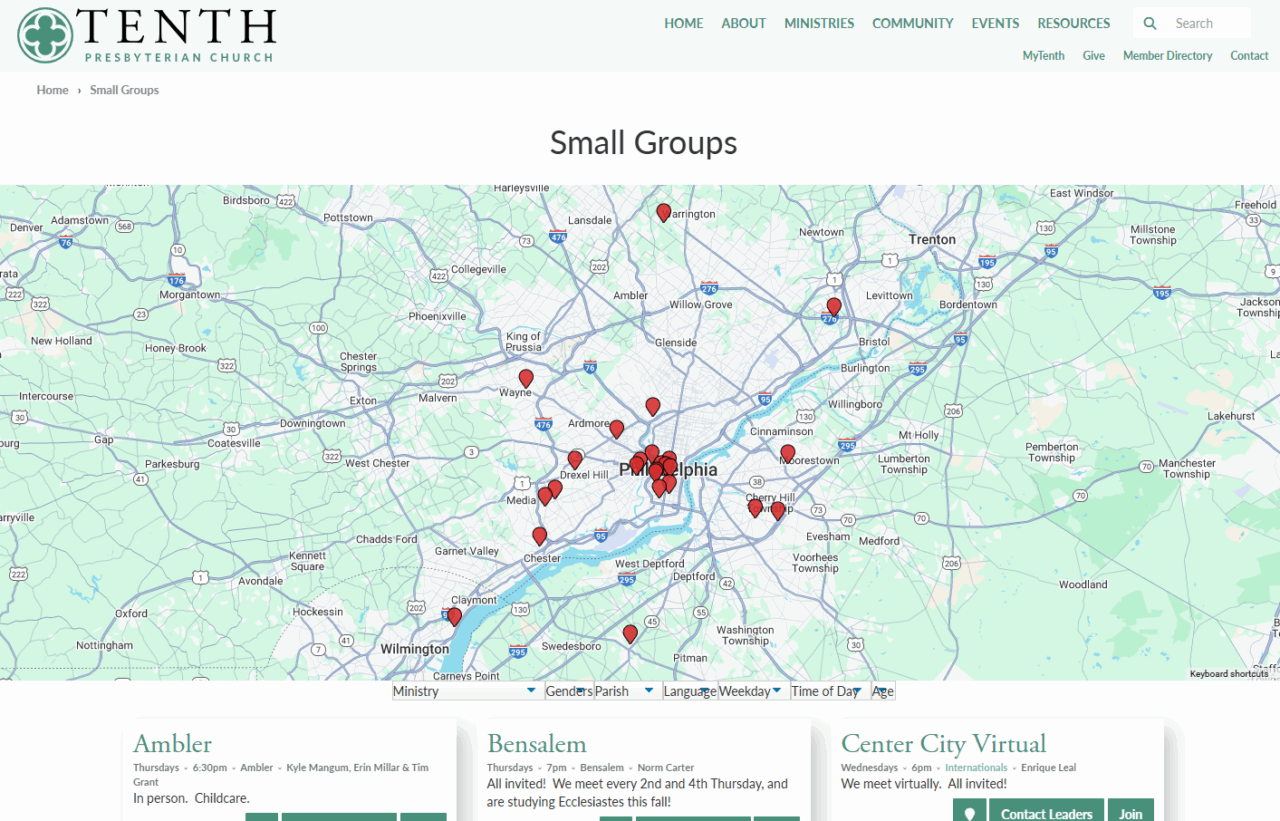Click the map pin near Moorestown
1280x821 pixels.
point(788,453)
